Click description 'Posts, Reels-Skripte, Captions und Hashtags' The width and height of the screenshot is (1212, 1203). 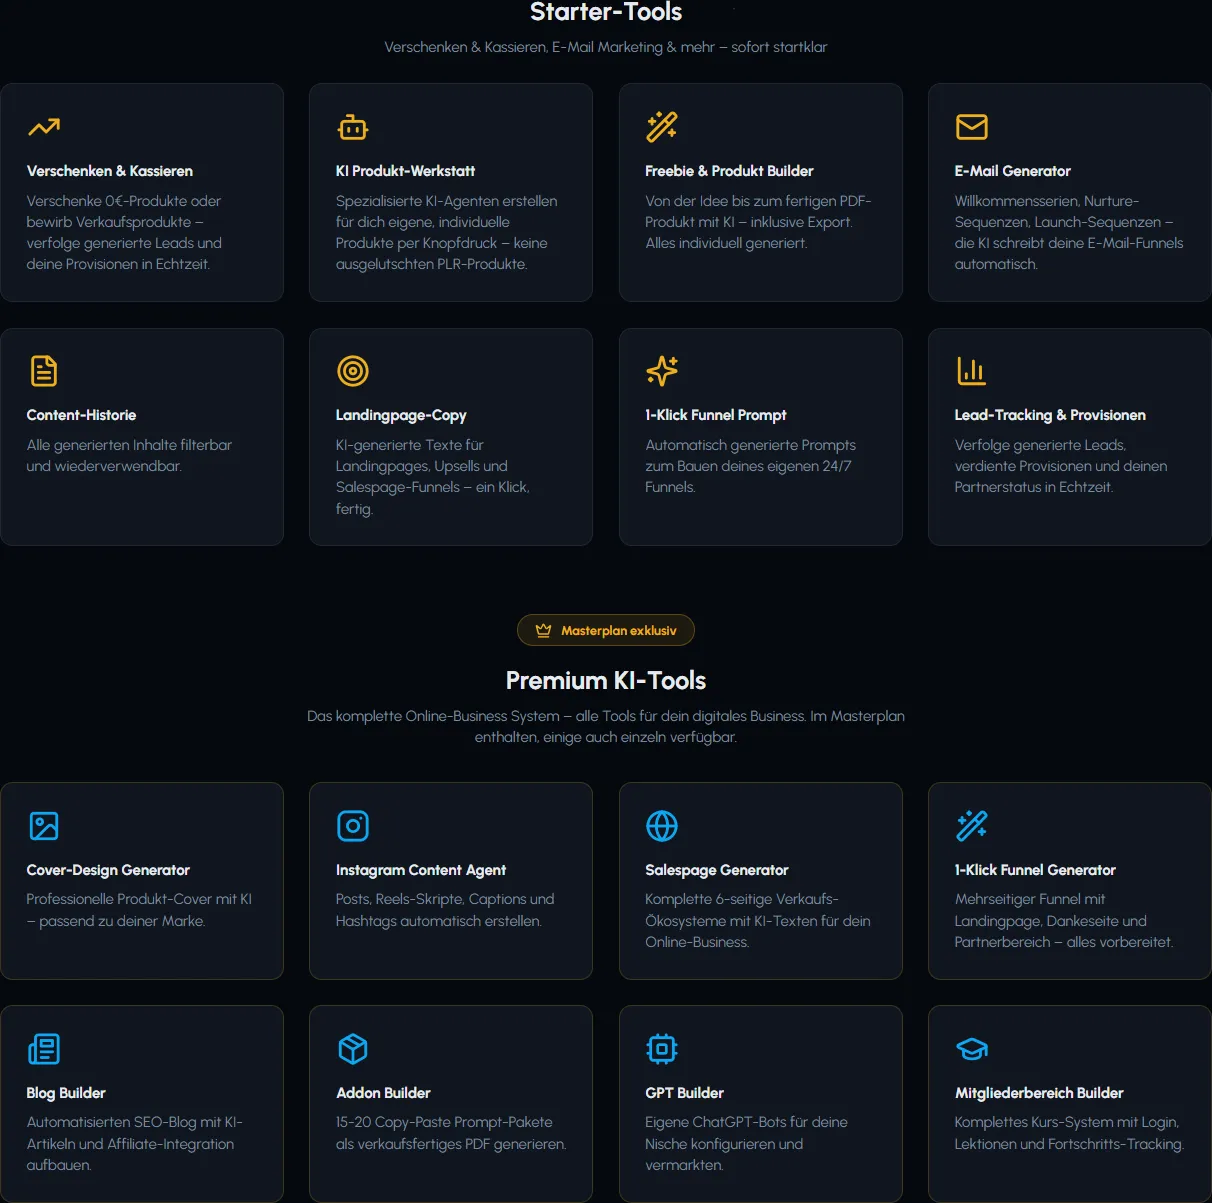445,910
